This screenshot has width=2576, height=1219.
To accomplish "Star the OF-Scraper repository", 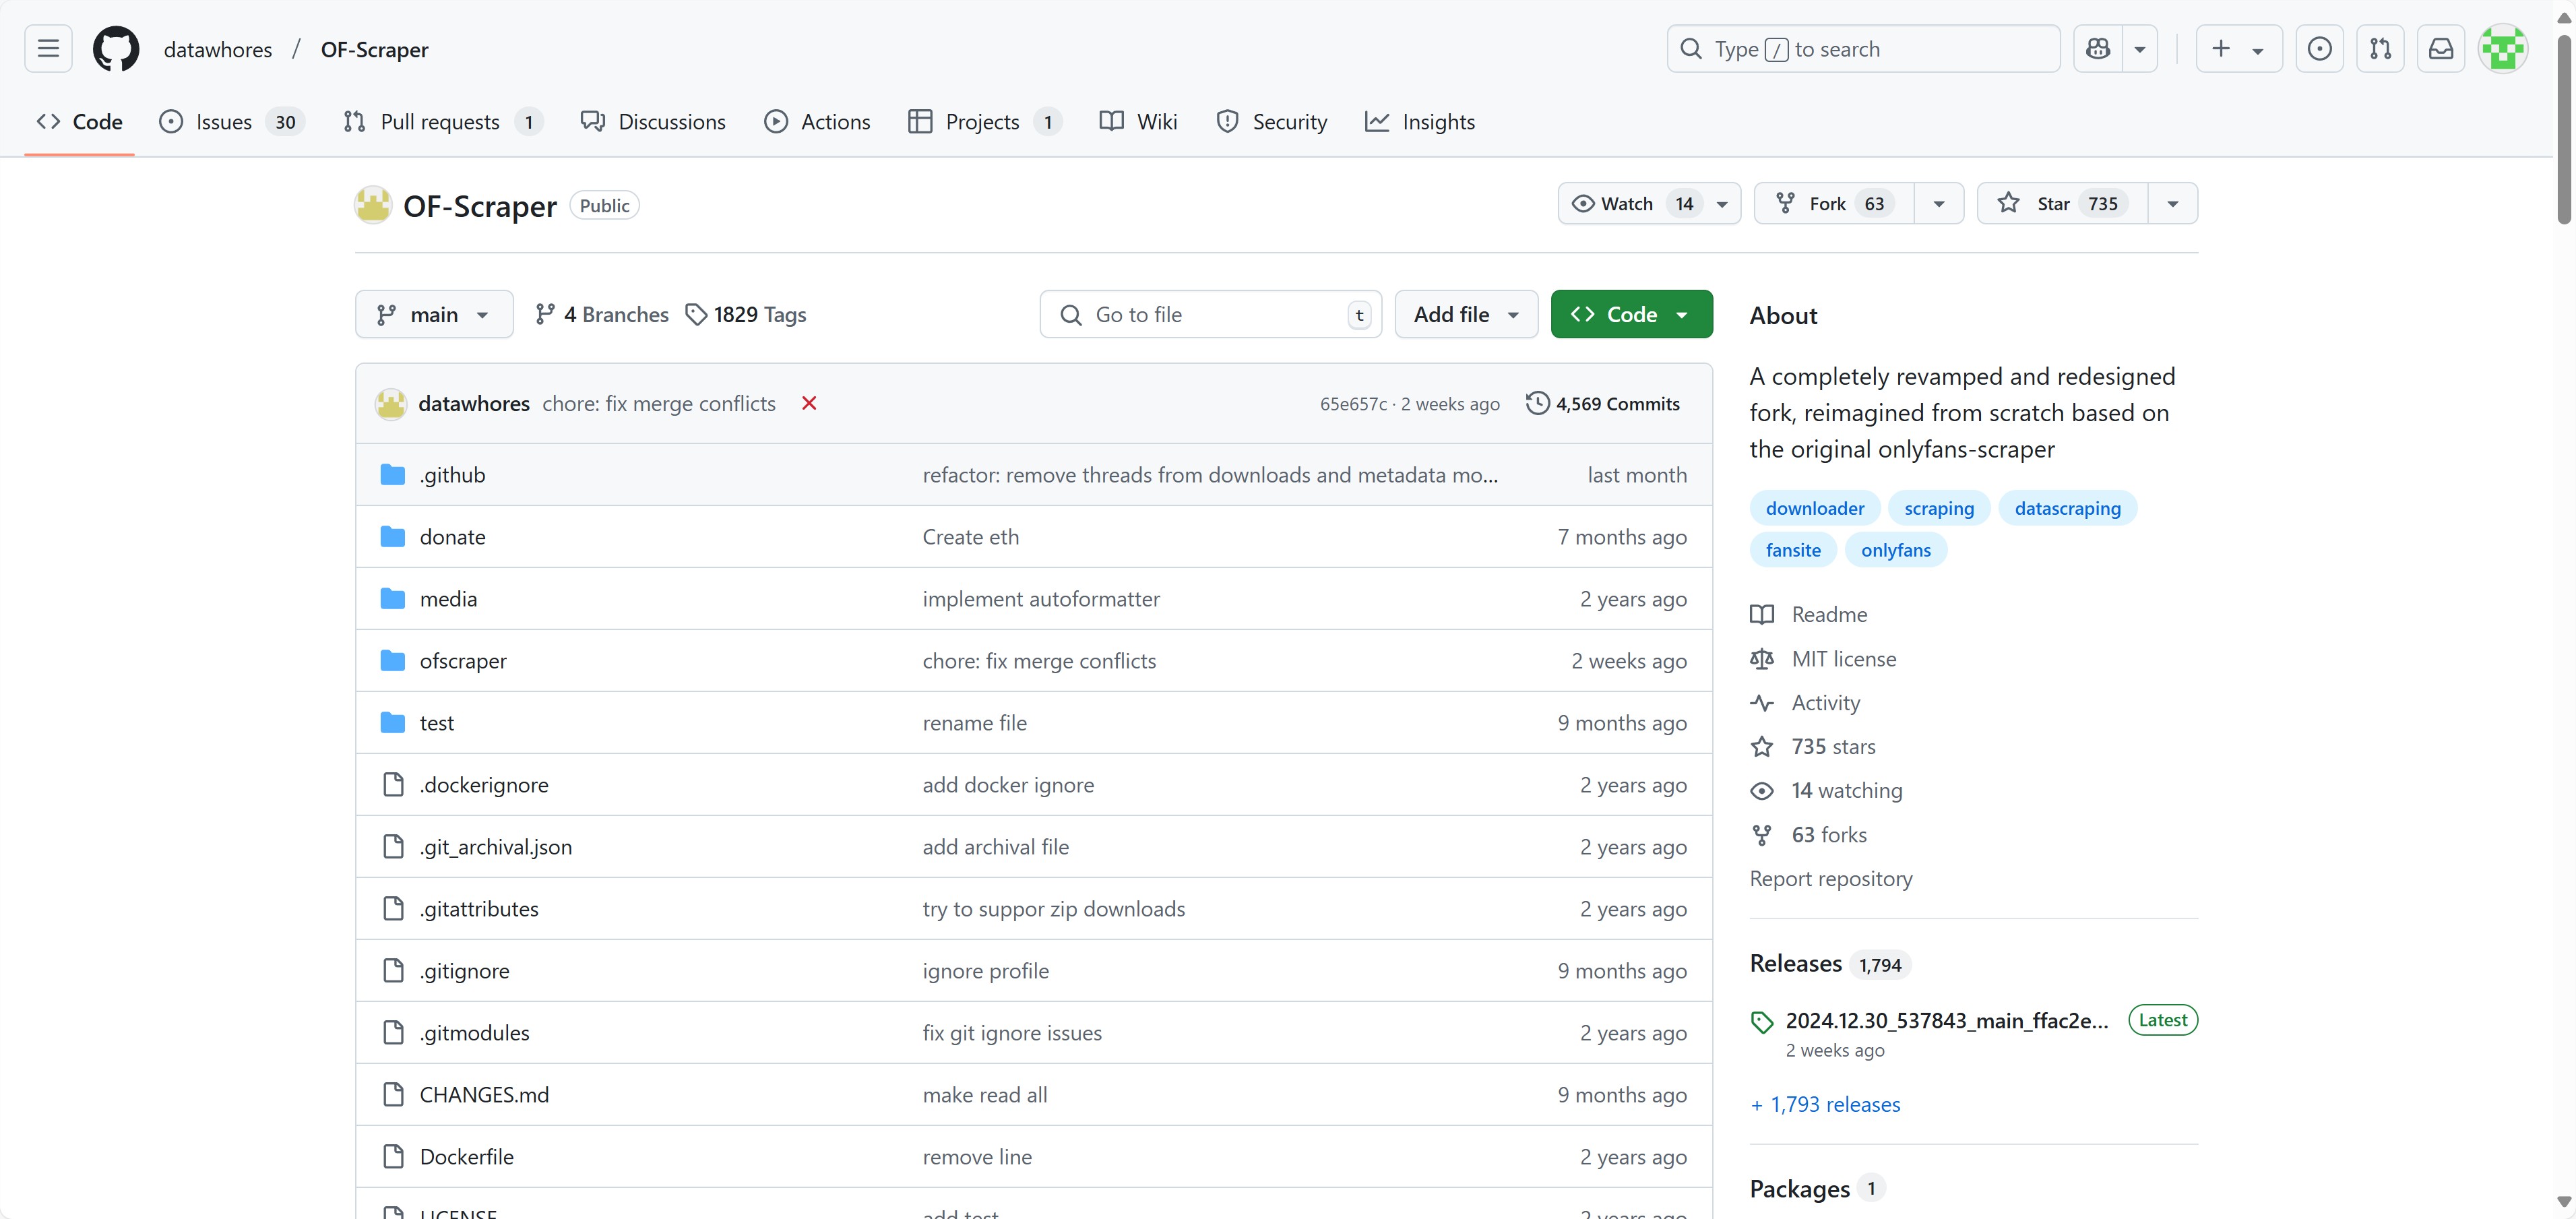I will click(x=2062, y=204).
